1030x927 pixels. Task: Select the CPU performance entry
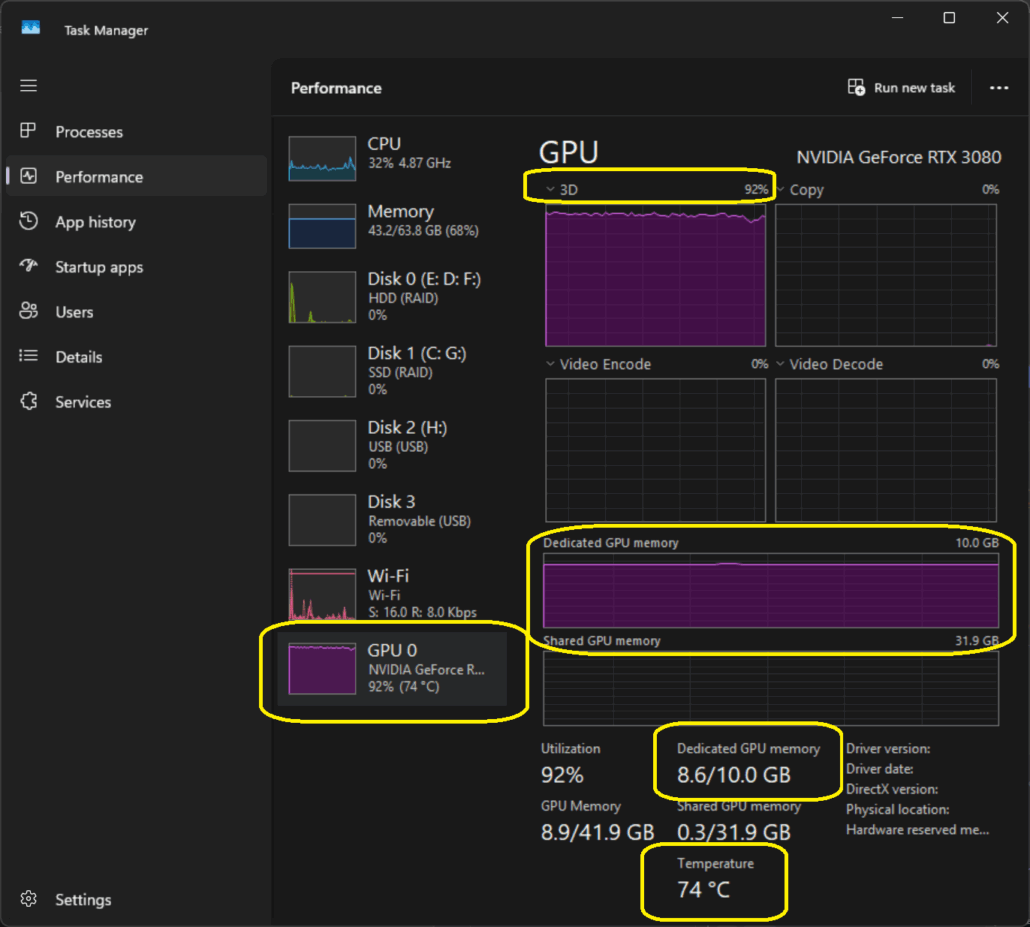tap(392, 158)
